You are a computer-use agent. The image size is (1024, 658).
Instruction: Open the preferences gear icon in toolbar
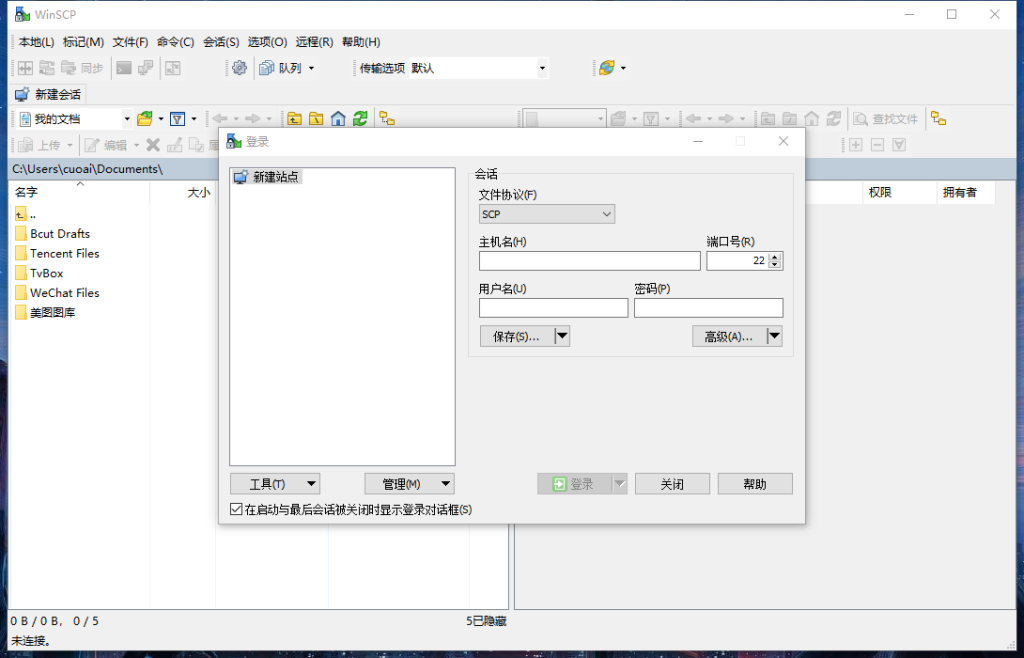click(x=239, y=68)
